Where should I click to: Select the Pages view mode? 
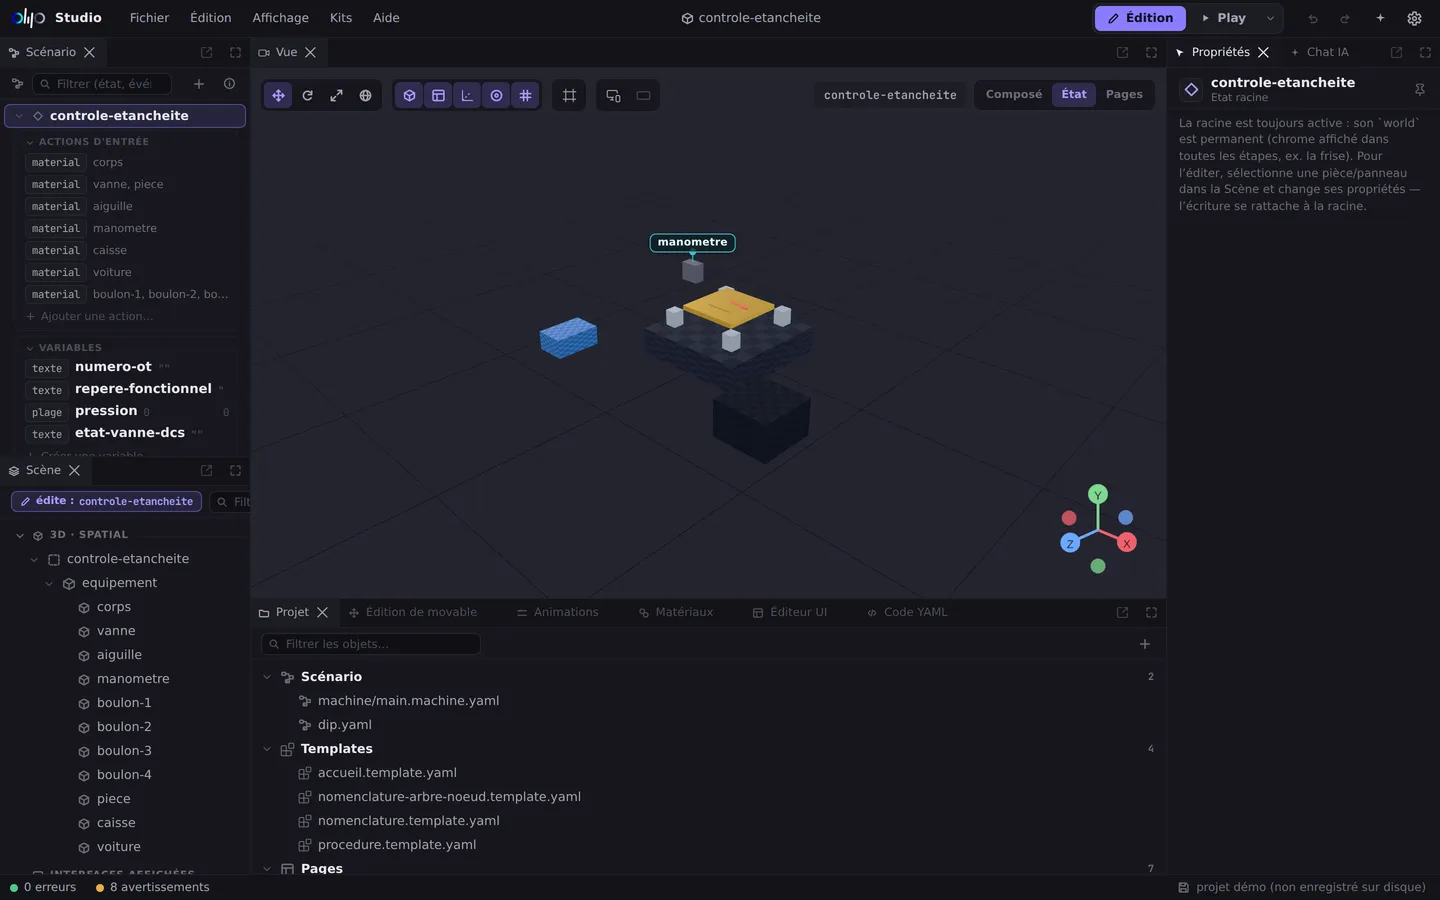1124,94
